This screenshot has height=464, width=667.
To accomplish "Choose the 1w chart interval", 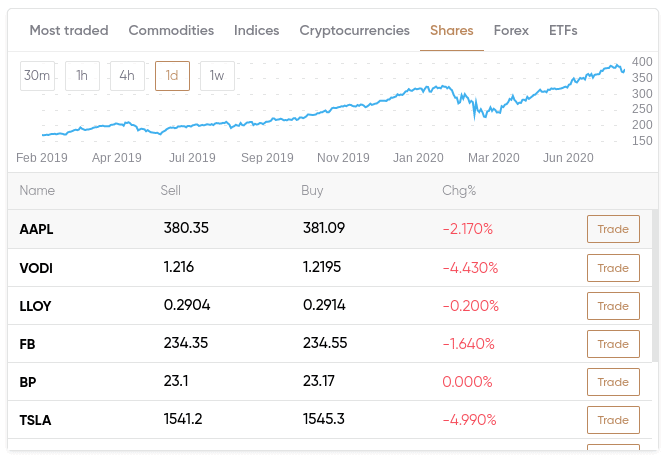I will 217,76.
